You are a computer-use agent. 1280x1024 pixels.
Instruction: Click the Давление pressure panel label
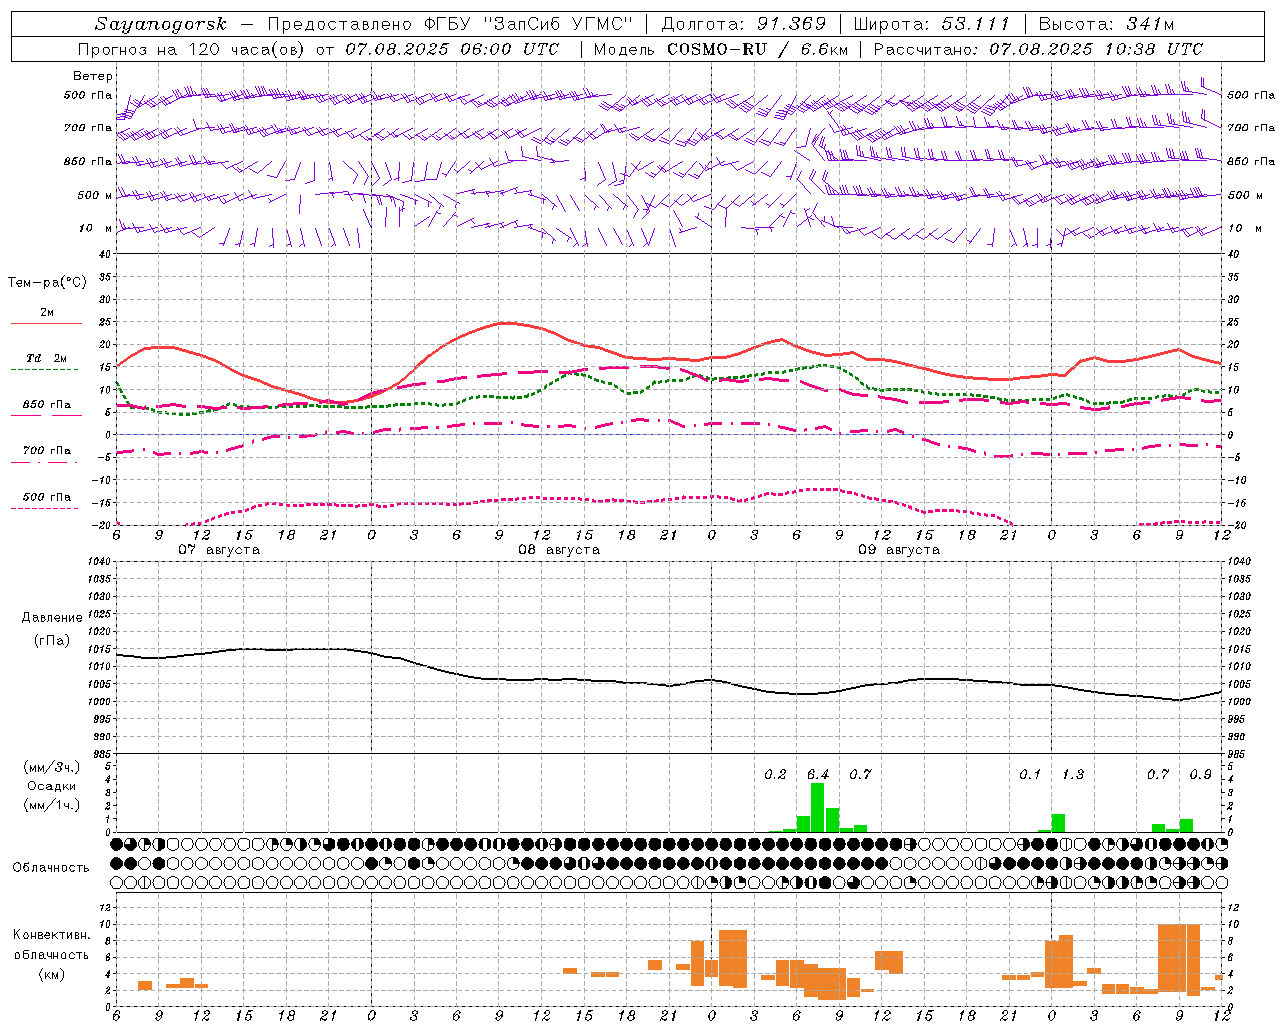click(52, 618)
